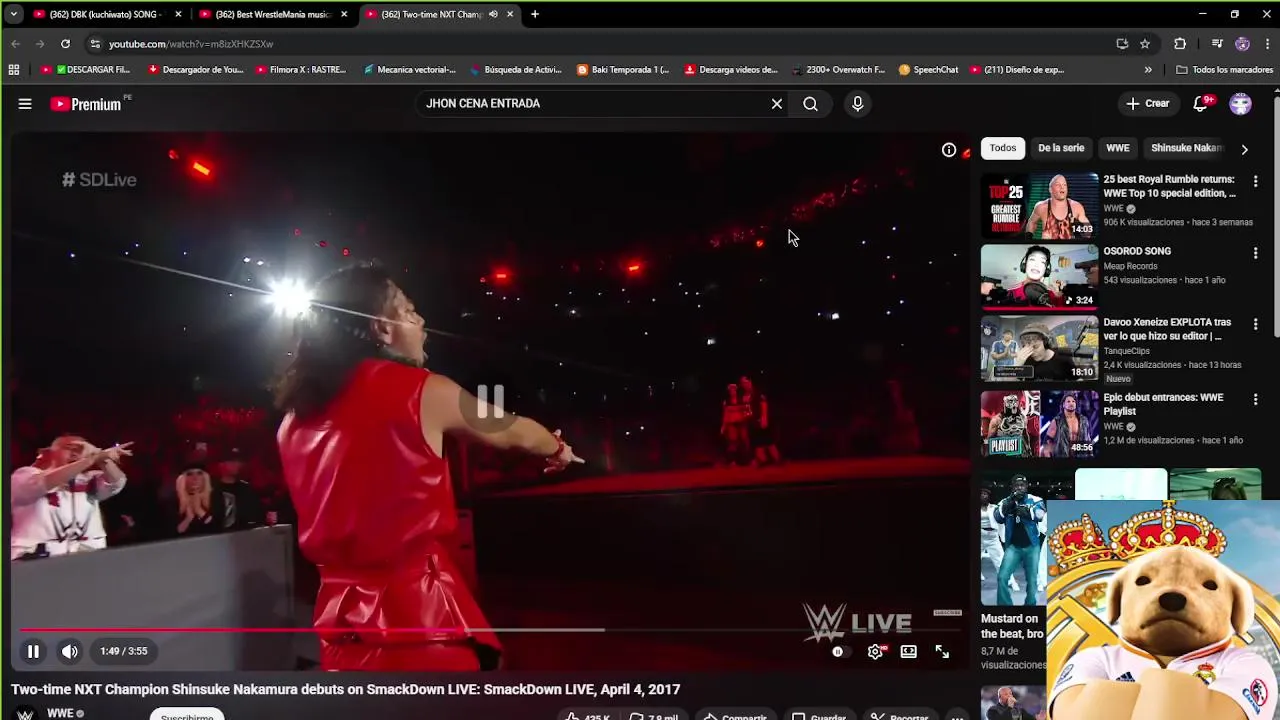Screen dimensions: 1280x720
Task: Mute the tab via its audio speaker icon
Action: tap(493, 15)
